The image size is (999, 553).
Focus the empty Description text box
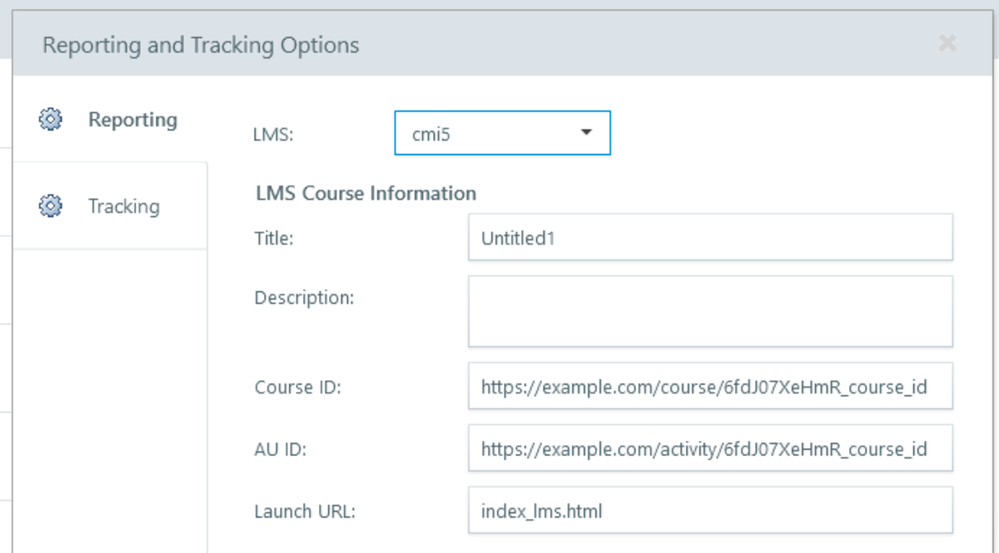[710, 311]
